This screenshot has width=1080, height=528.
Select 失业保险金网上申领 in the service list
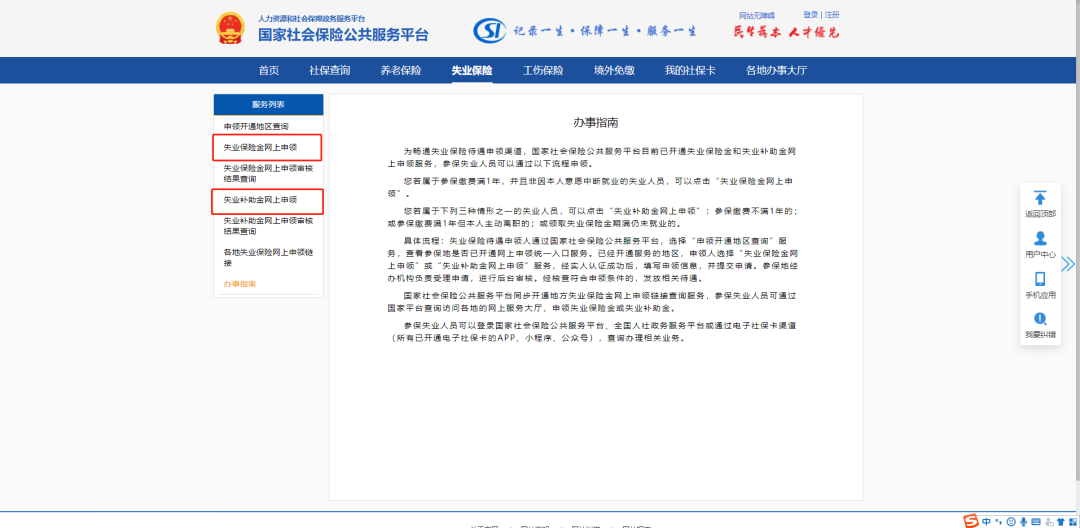(260, 147)
